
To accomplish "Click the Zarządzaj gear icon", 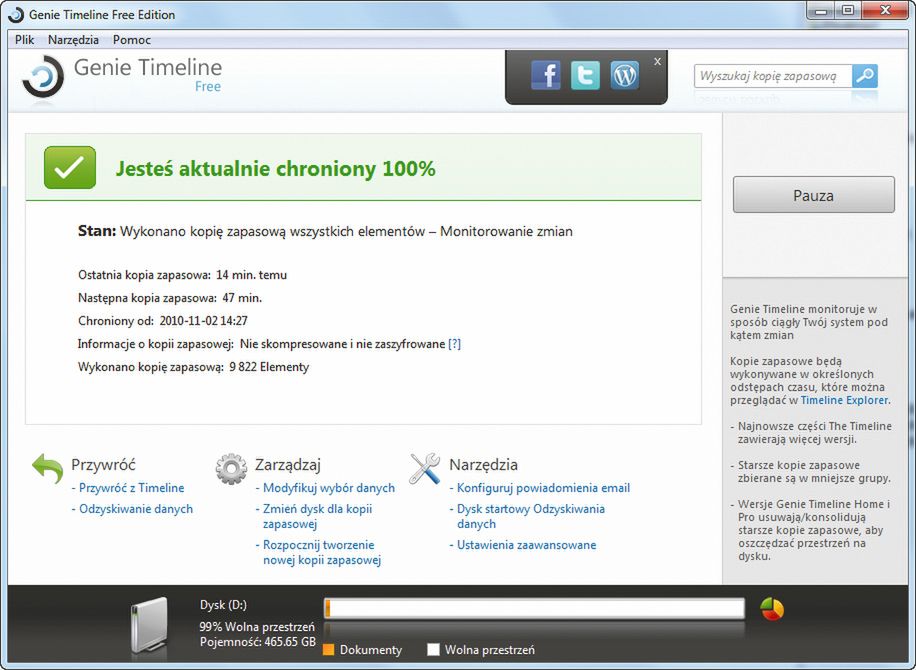I will pos(231,468).
